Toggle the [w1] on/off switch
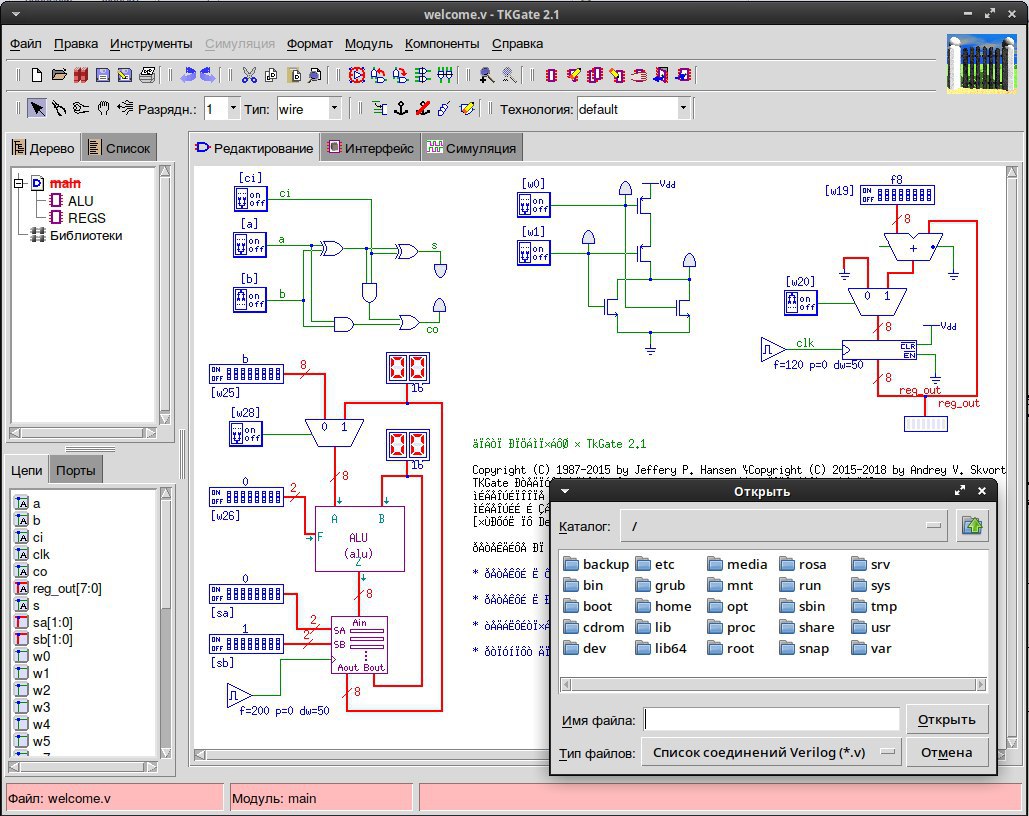1029x816 pixels. coord(534,253)
